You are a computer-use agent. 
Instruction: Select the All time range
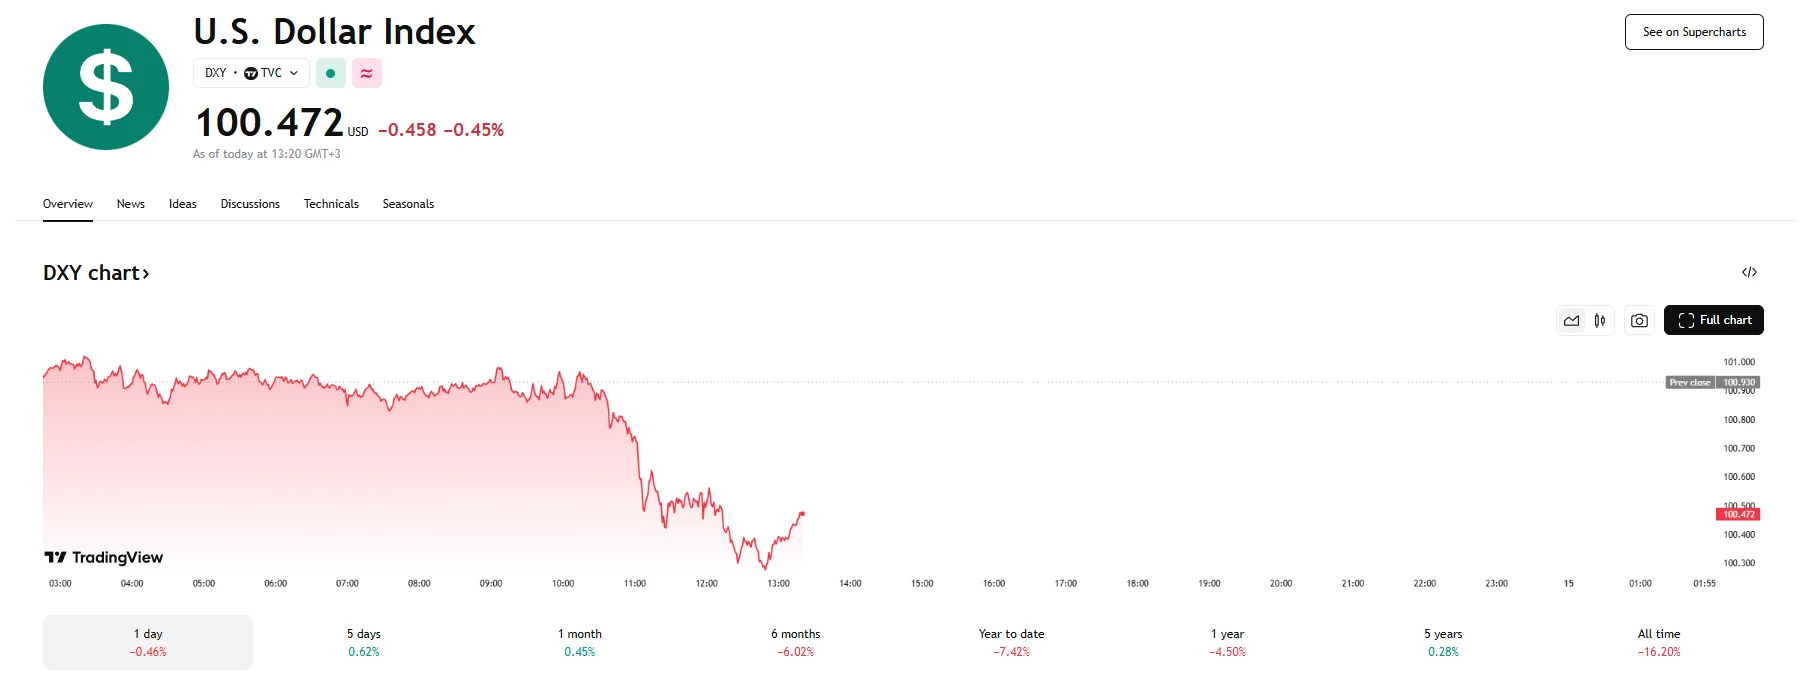[x=1658, y=642]
